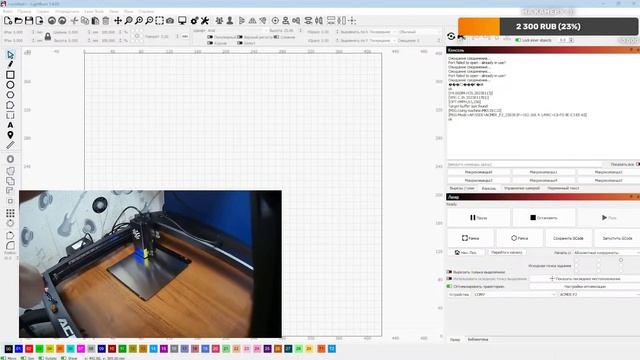Image resolution: width=640 pixels, height=360 pixels.
Task: Click the laser camera video overlay
Action: tap(150, 264)
